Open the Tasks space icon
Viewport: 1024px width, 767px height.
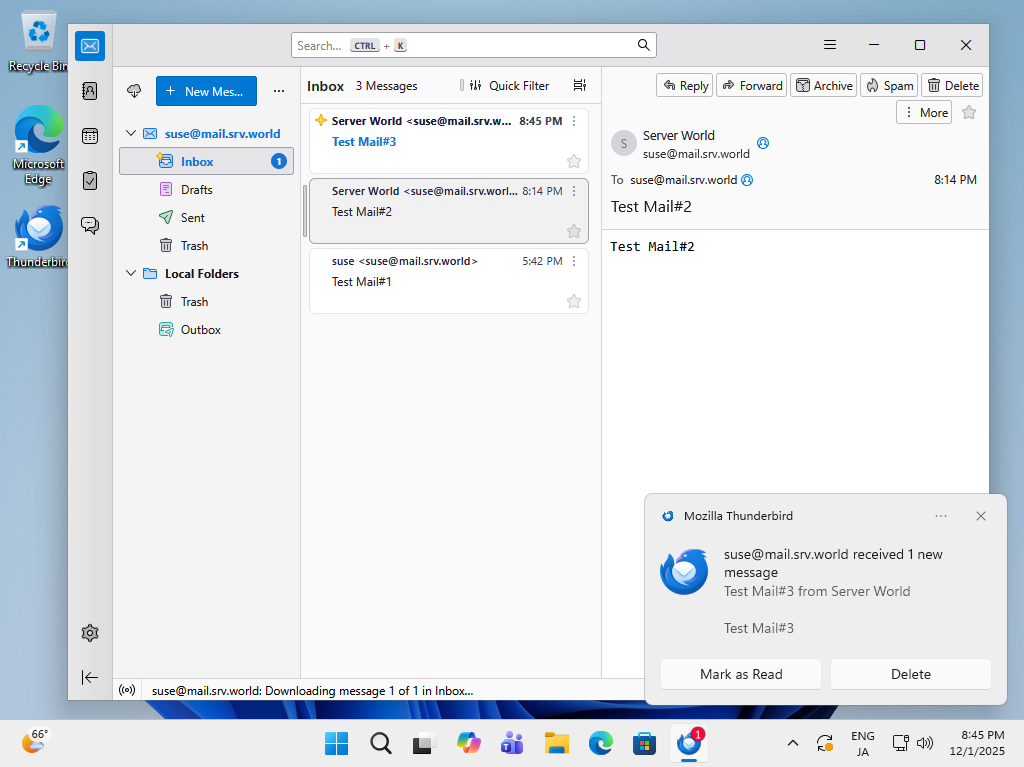(x=90, y=181)
